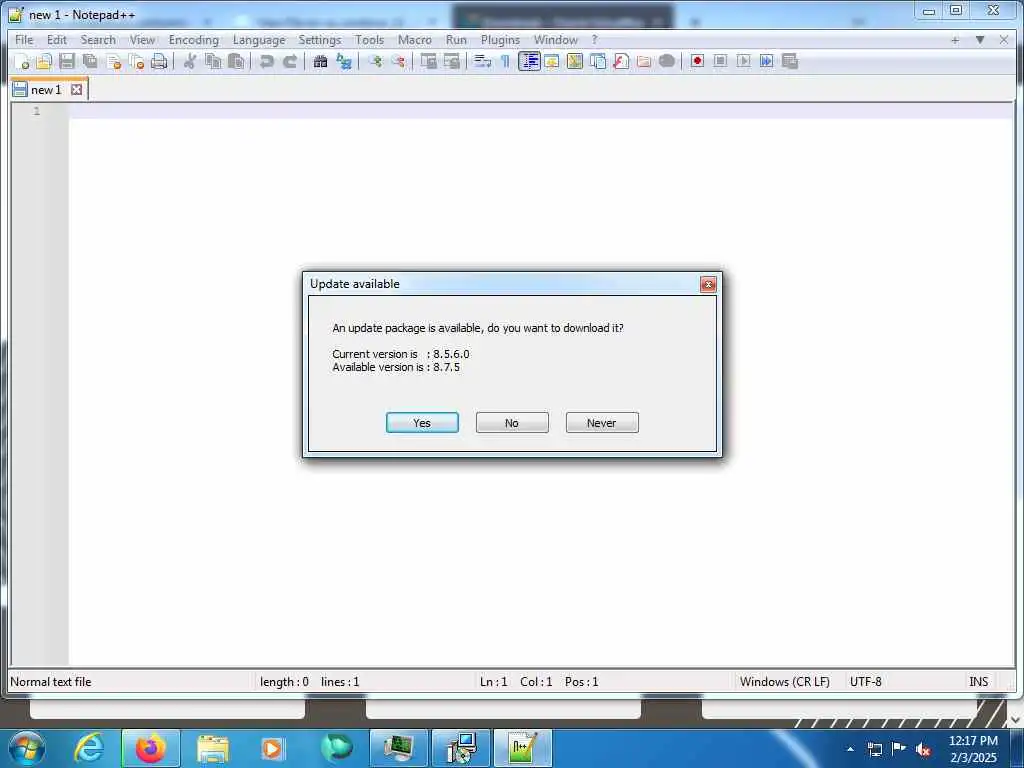Print the document using the printer icon

pyautogui.click(x=159, y=61)
